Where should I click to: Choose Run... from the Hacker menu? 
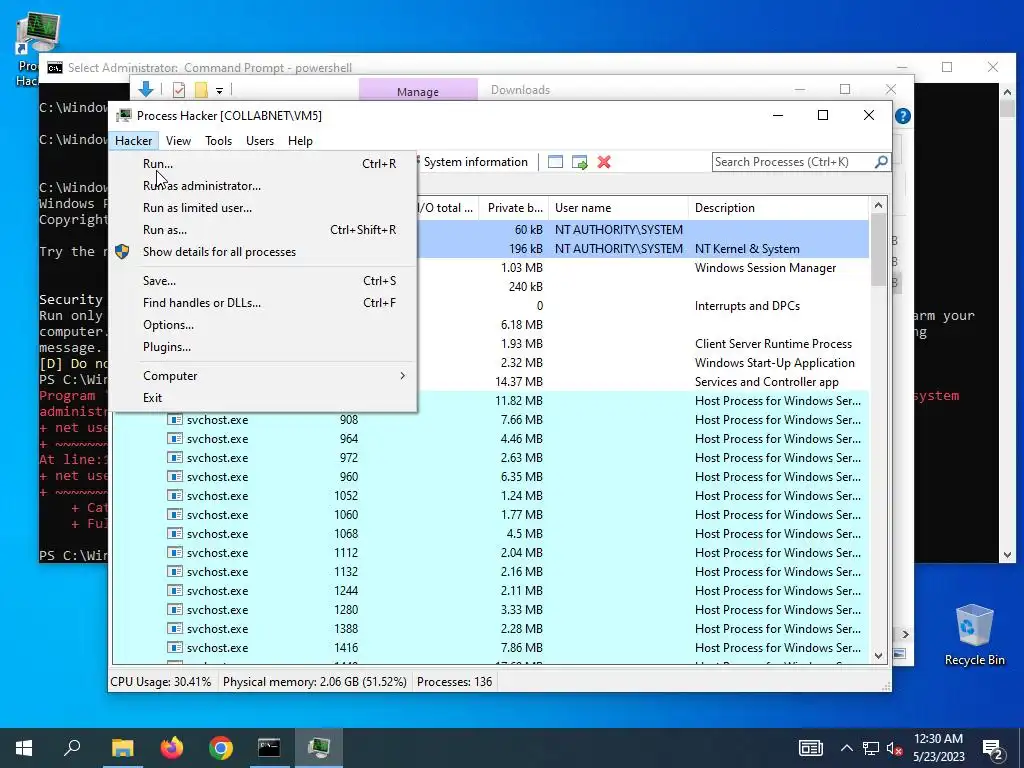(263, 163)
